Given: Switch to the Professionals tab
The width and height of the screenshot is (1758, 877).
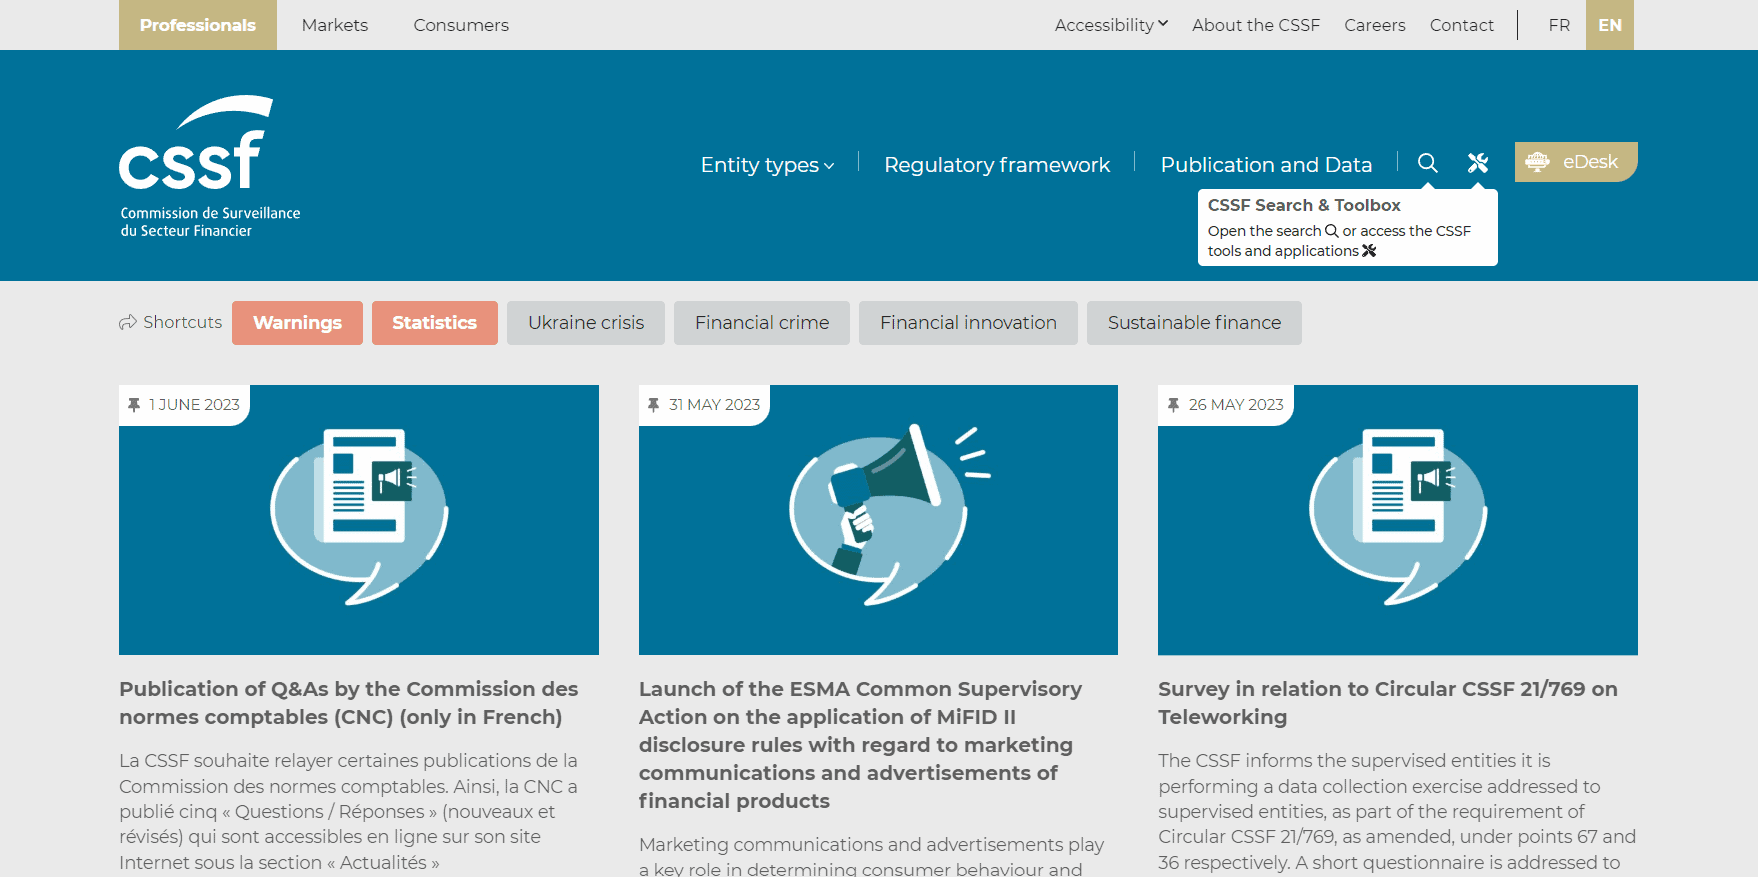Looking at the screenshot, I should (198, 25).
